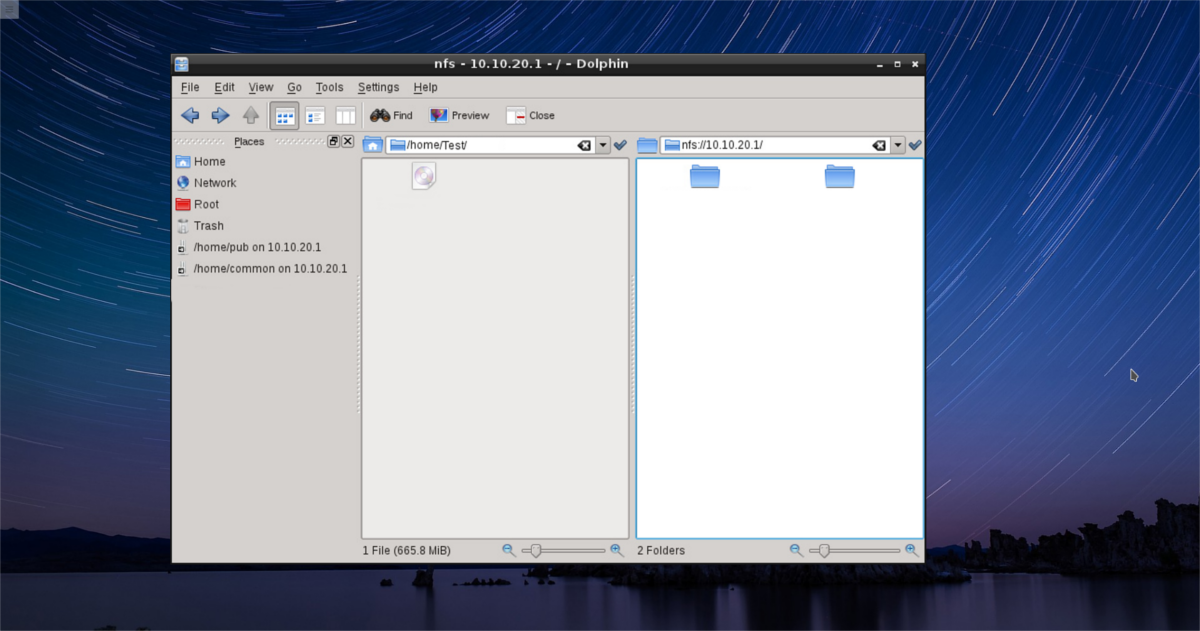This screenshot has height=631, width=1200.
Task: Float the Places panel
Action: (334, 141)
